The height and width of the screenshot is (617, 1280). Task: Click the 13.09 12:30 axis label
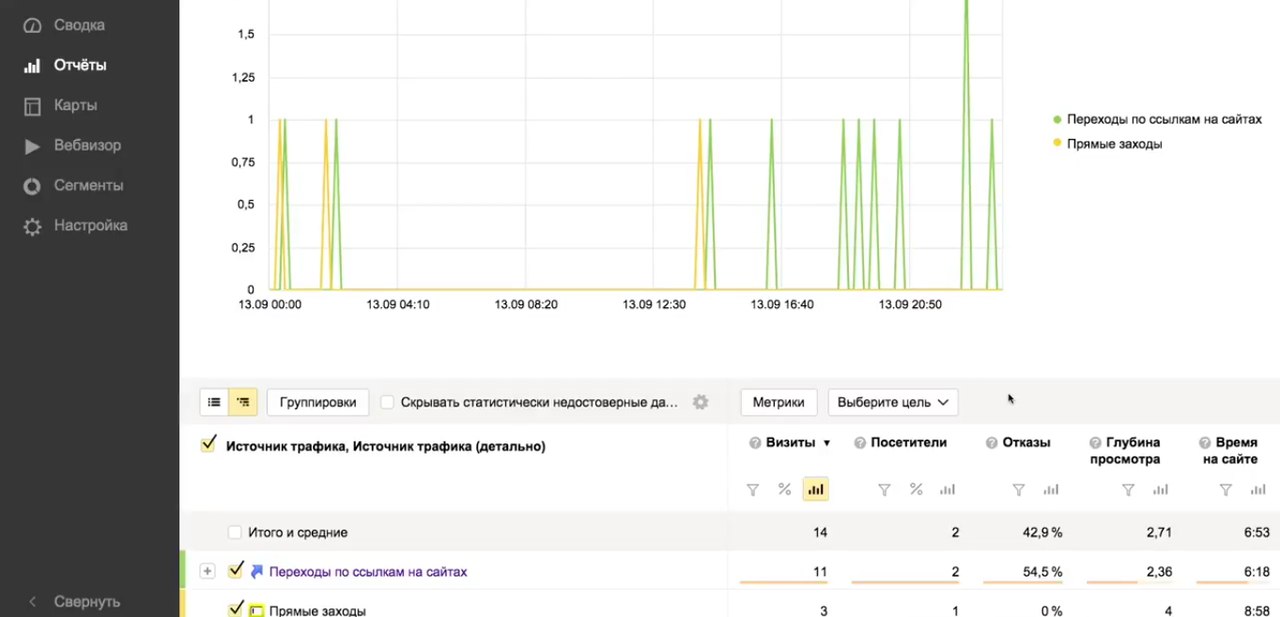pos(654,304)
